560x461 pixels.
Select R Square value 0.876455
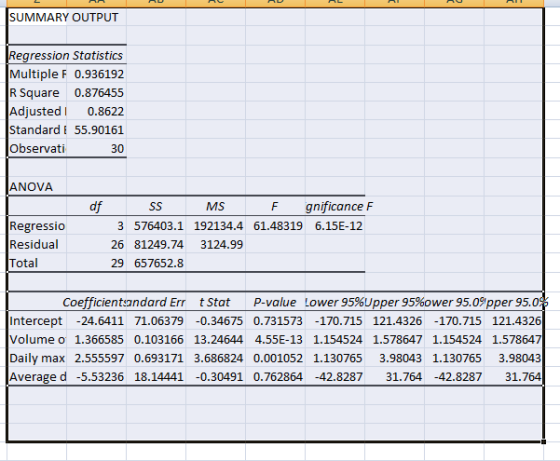(x=96, y=92)
